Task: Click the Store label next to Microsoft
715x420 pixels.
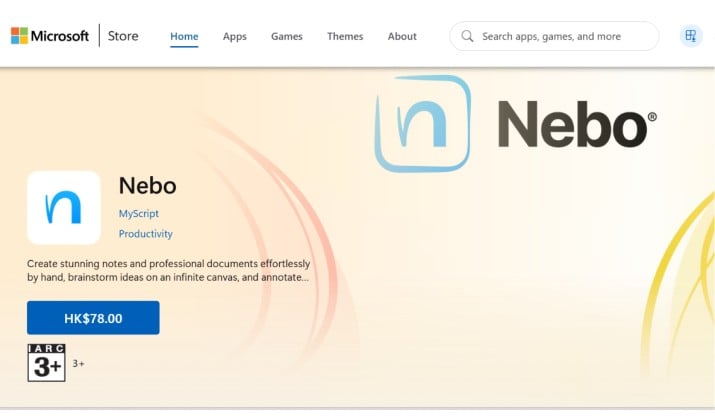Action: tap(123, 36)
